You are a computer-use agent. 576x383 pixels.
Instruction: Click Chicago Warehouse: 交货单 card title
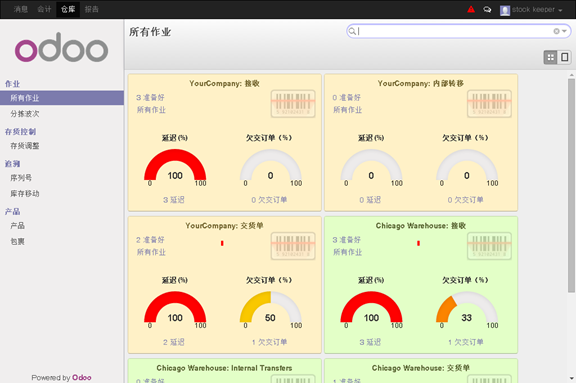[421, 368]
